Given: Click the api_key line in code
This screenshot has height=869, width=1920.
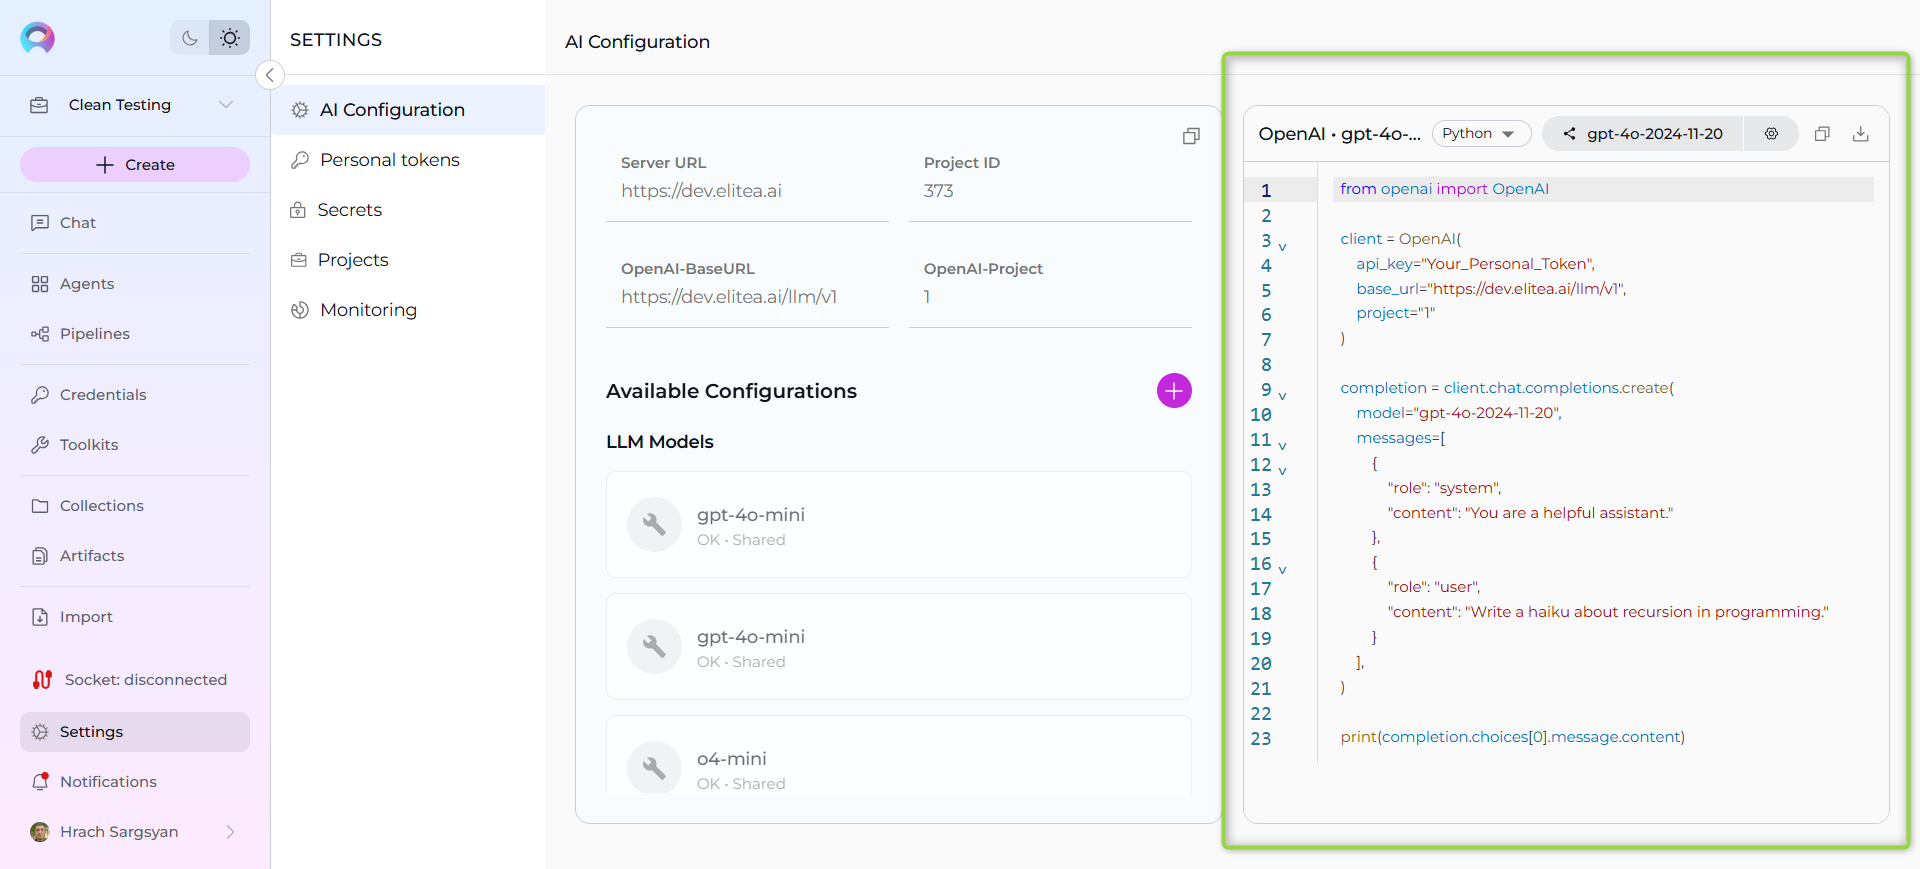Looking at the screenshot, I should [1475, 264].
